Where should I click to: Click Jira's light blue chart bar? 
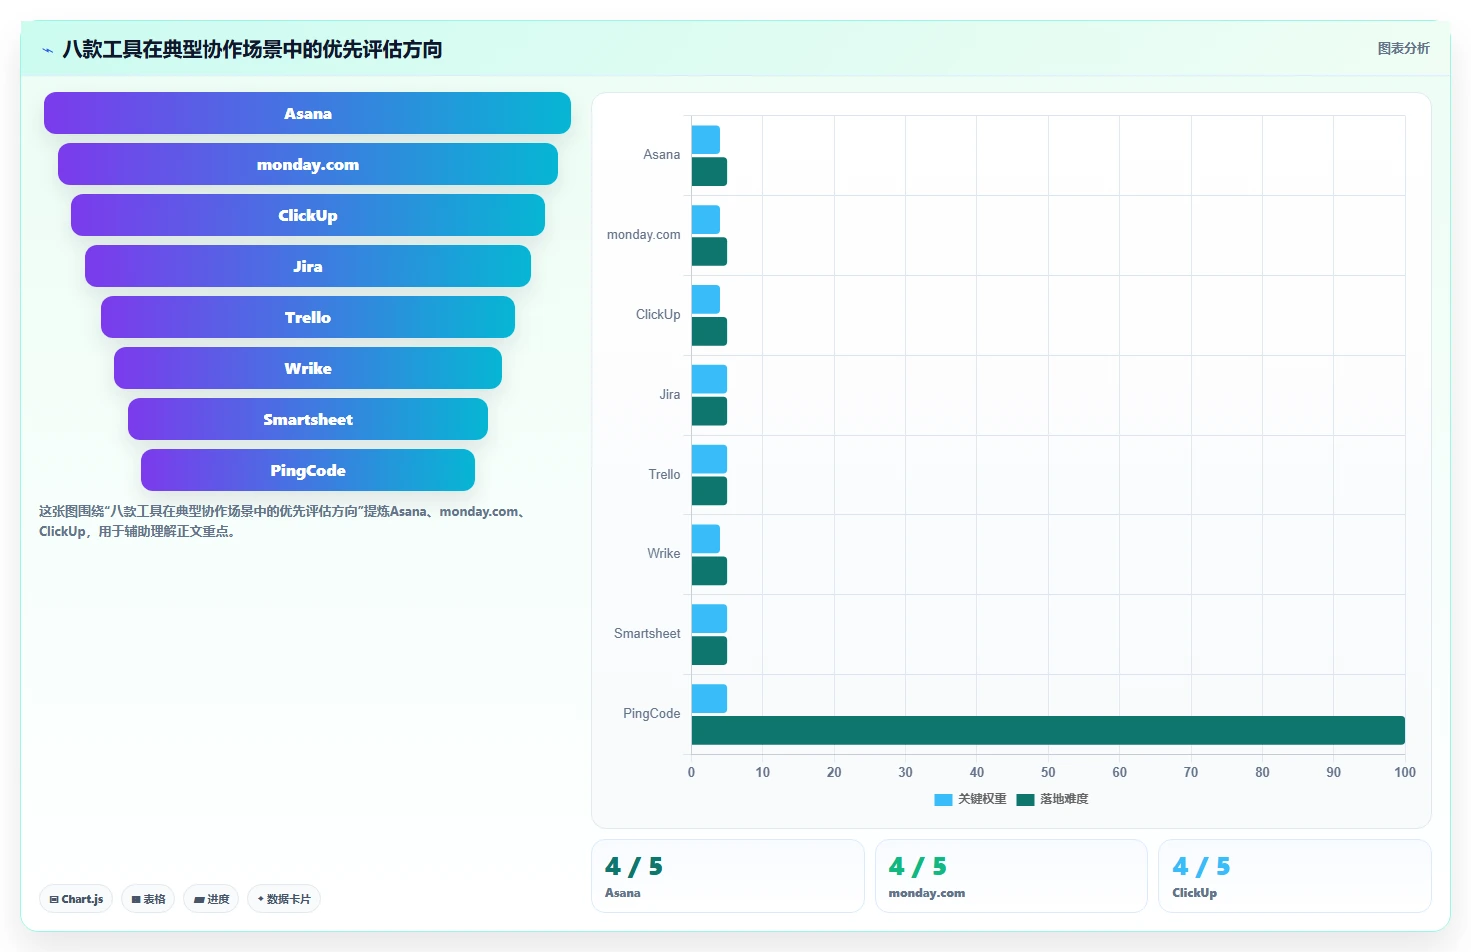[709, 379]
